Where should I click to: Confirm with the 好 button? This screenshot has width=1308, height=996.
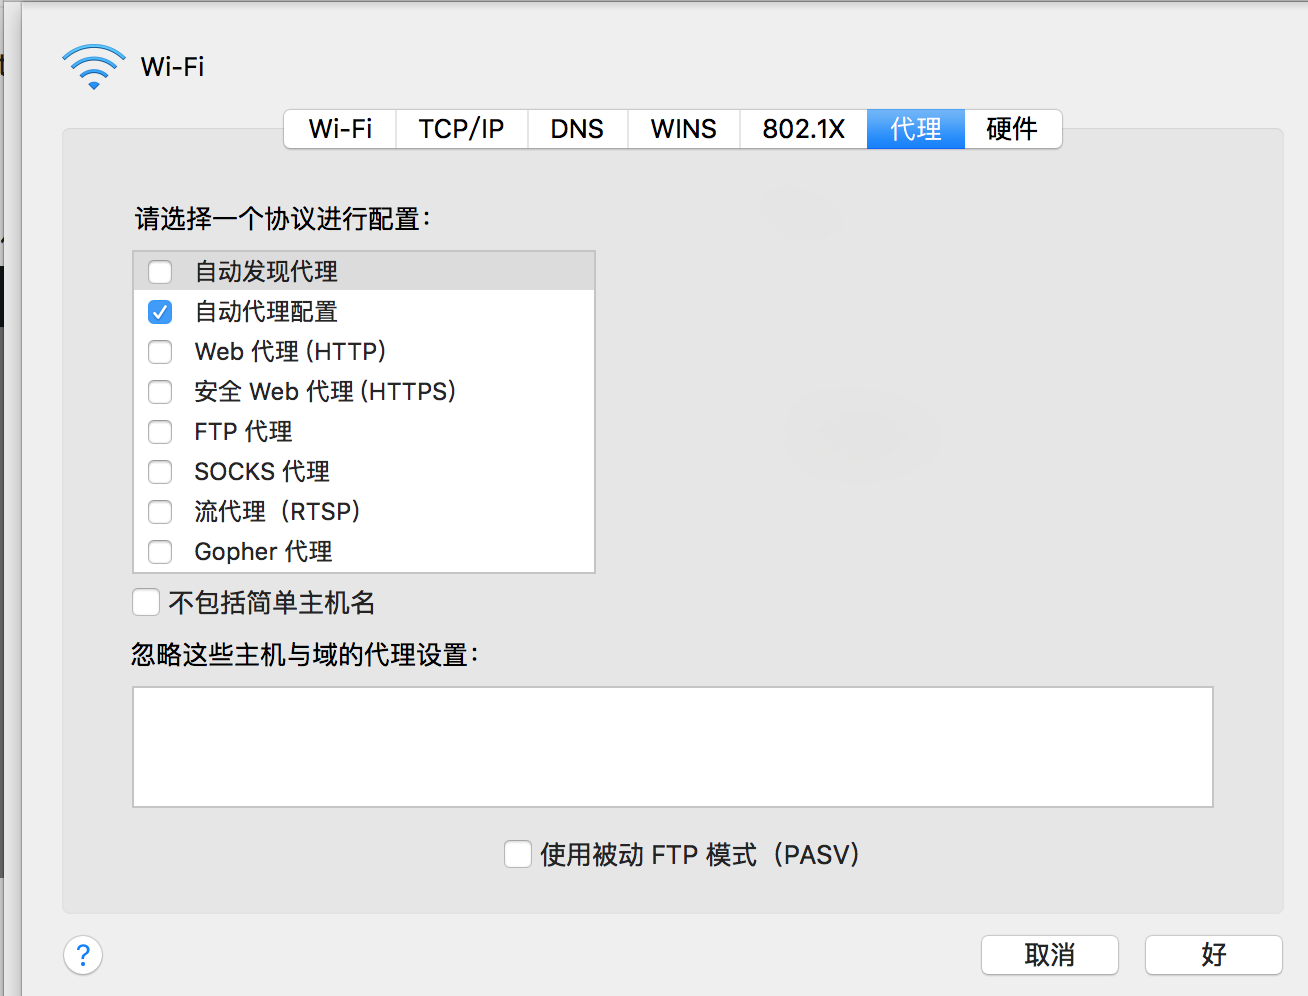point(1214,955)
